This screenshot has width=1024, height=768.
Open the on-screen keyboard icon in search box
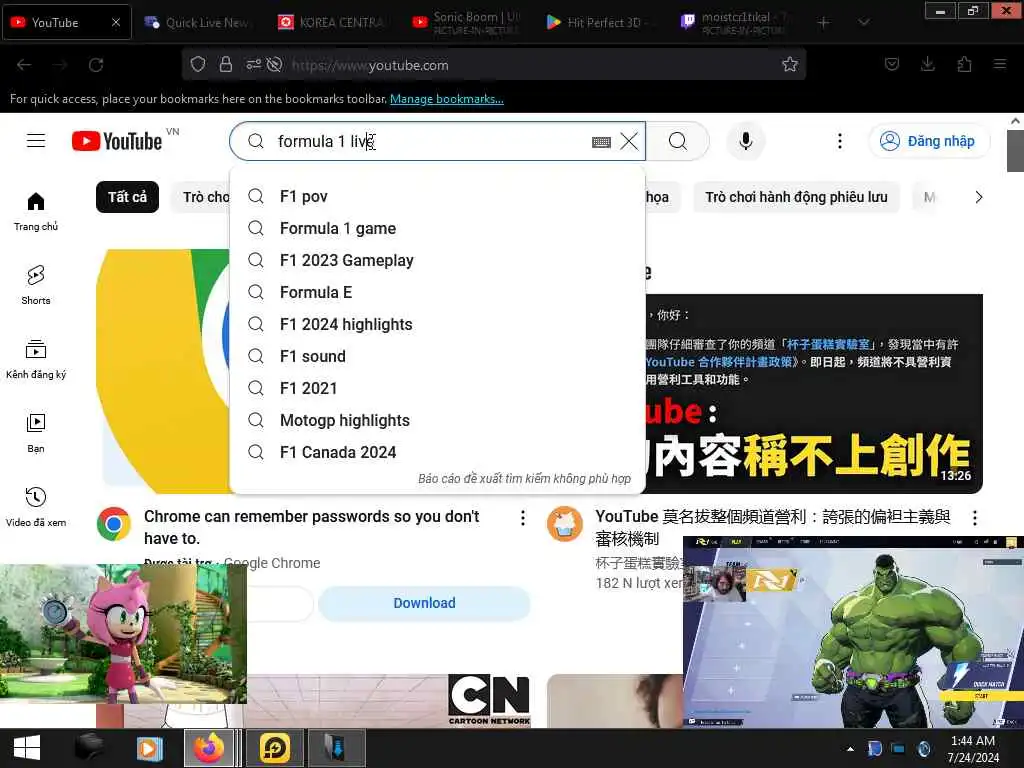click(x=601, y=142)
